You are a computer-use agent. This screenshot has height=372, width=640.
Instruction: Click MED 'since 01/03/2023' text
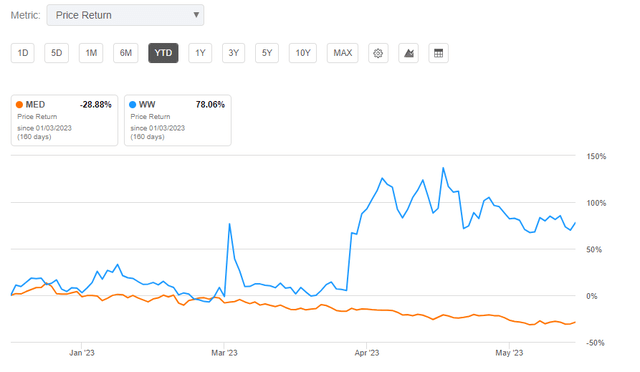click(44, 128)
